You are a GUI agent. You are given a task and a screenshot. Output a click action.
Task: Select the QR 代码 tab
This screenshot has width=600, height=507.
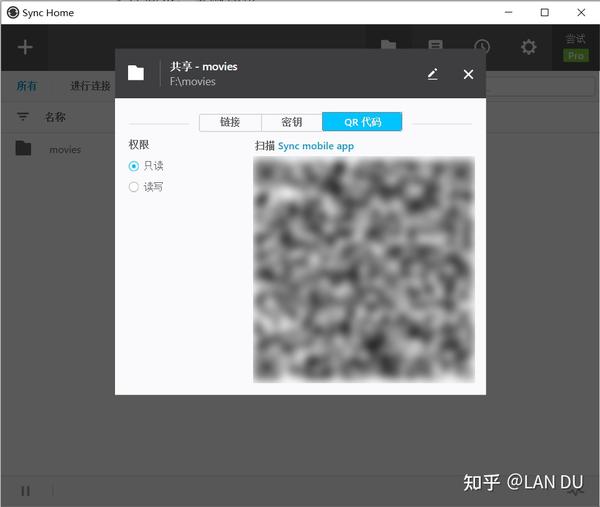point(362,122)
